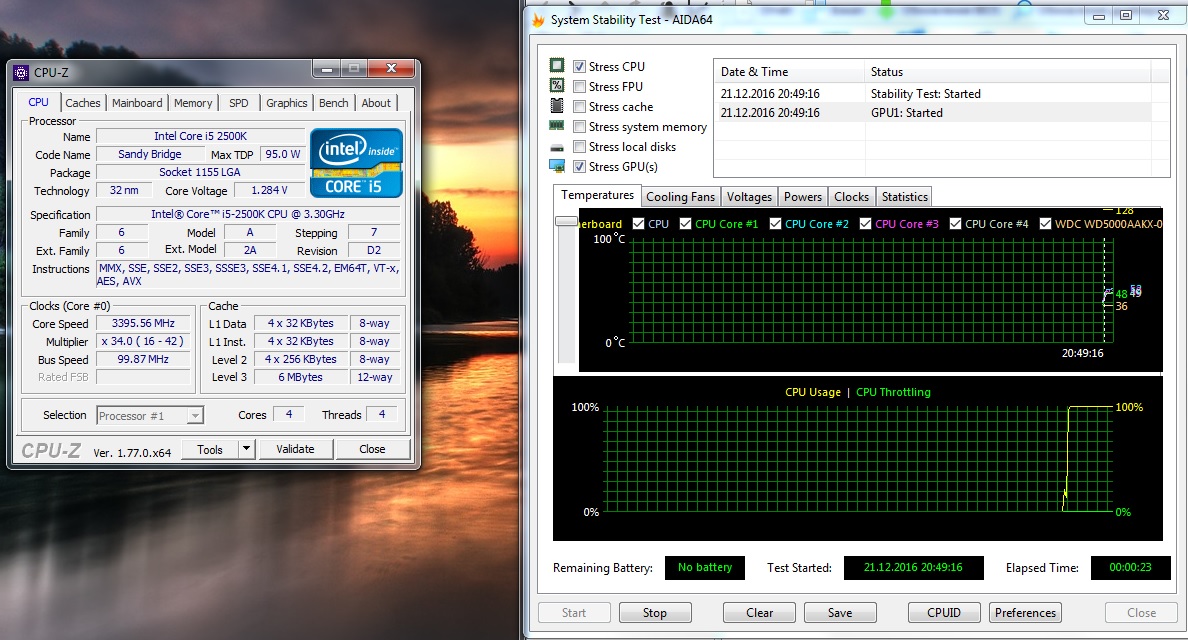Click the Intel Core i5 2500K name field
Image resolution: width=1188 pixels, height=640 pixels.
201,136
